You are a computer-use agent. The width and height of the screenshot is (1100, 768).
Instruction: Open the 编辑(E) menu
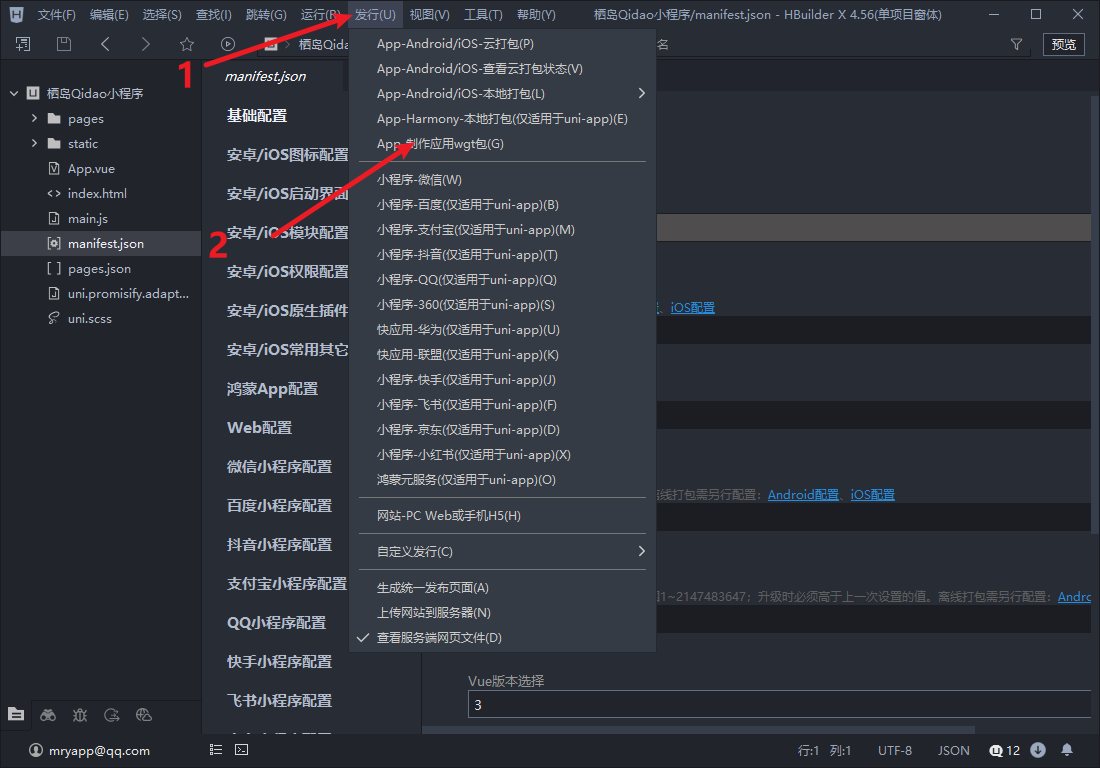click(109, 14)
